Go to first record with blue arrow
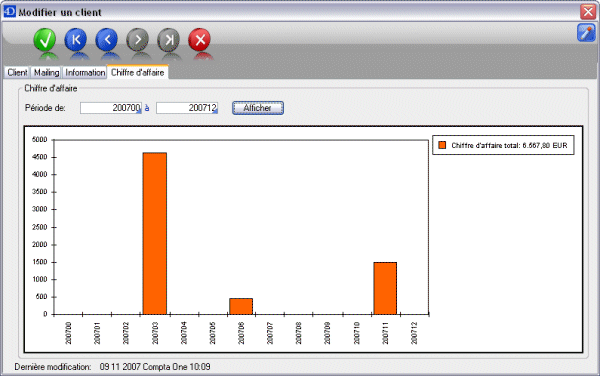 click(x=75, y=40)
